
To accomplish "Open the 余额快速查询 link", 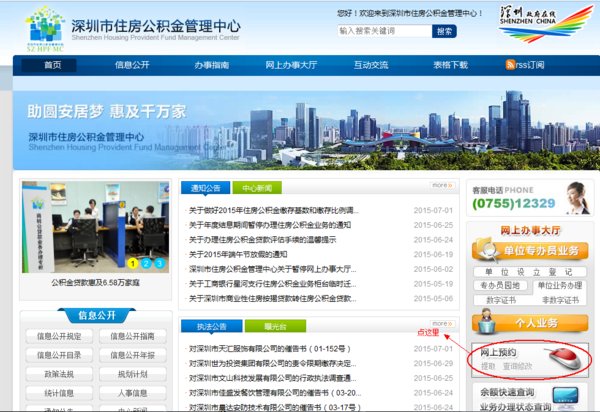I will point(507,392).
